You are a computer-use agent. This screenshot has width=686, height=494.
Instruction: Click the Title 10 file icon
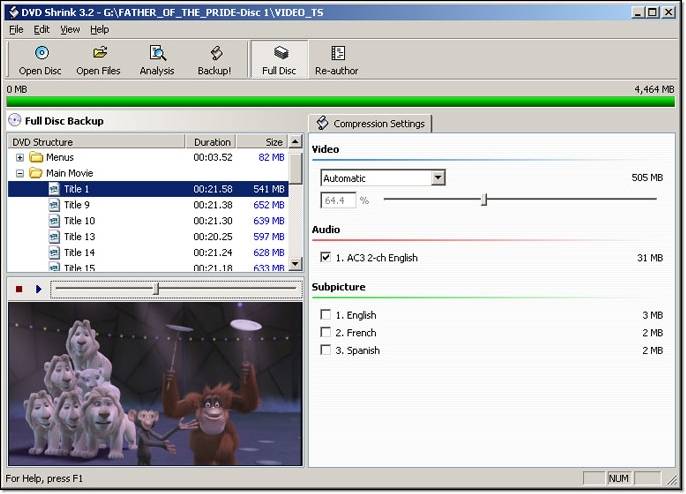(54, 221)
